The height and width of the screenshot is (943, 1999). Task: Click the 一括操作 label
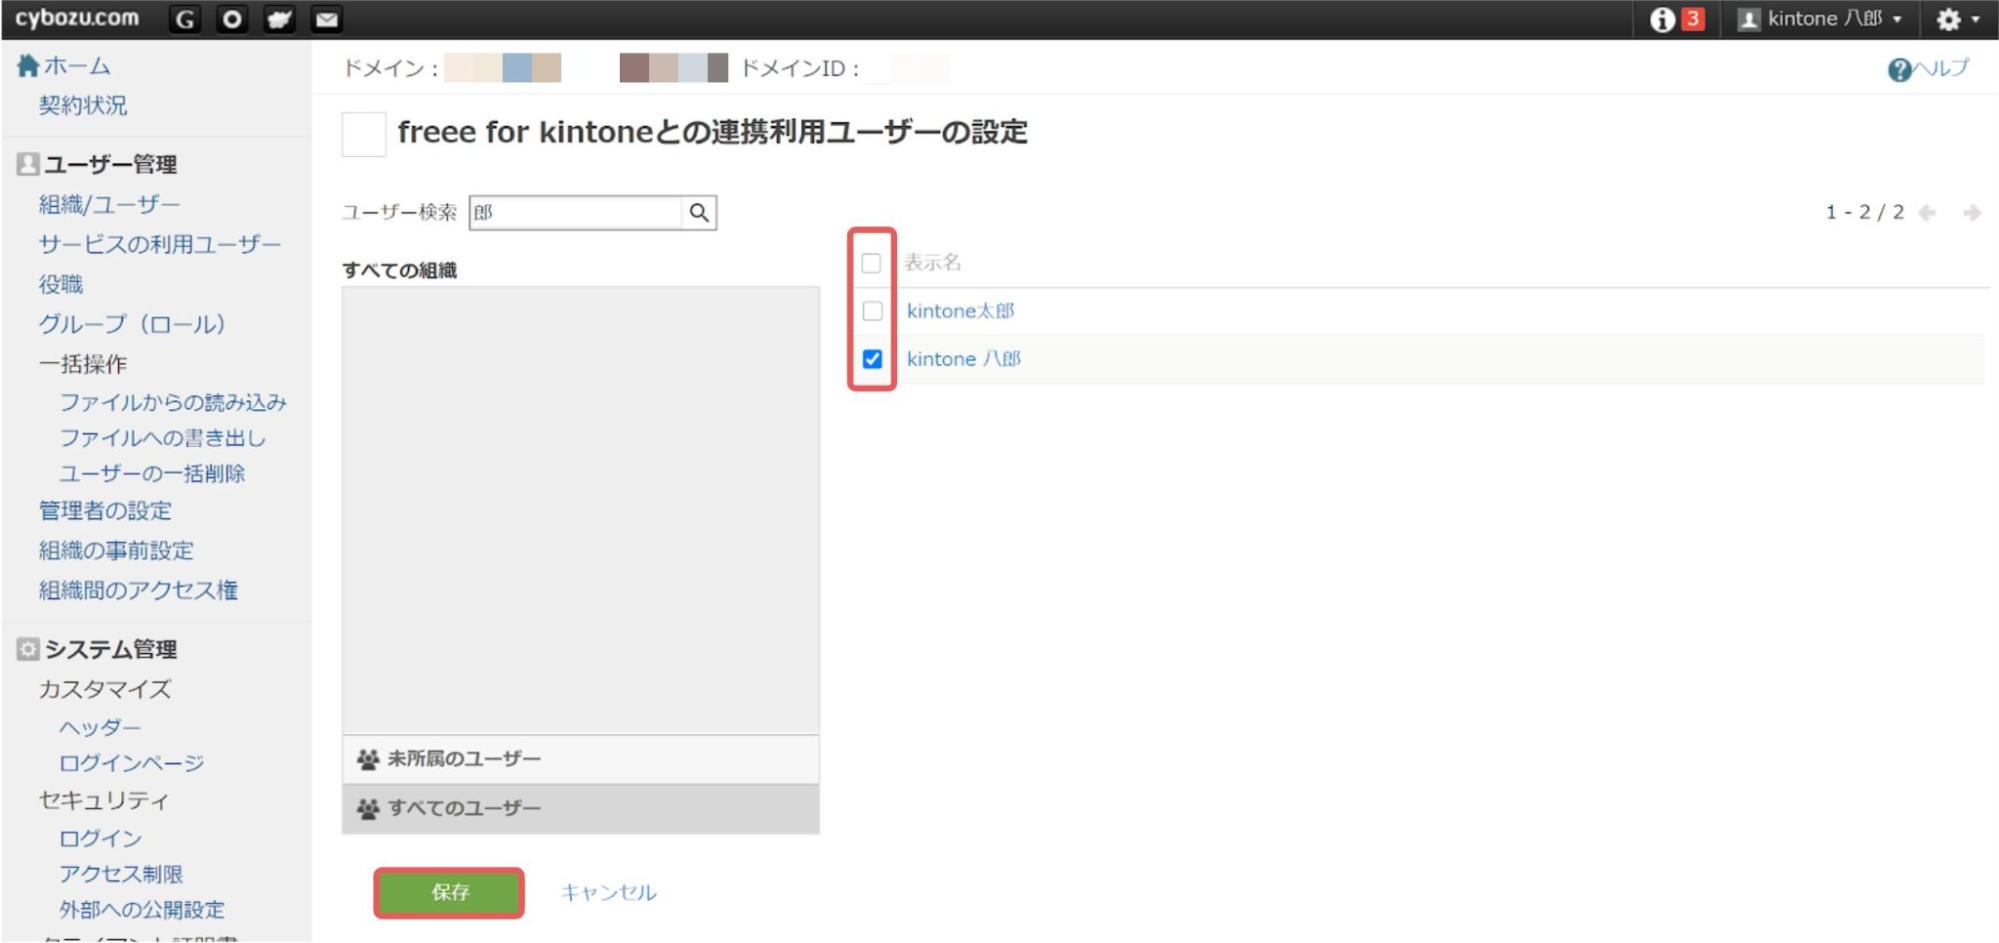point(83,364)
